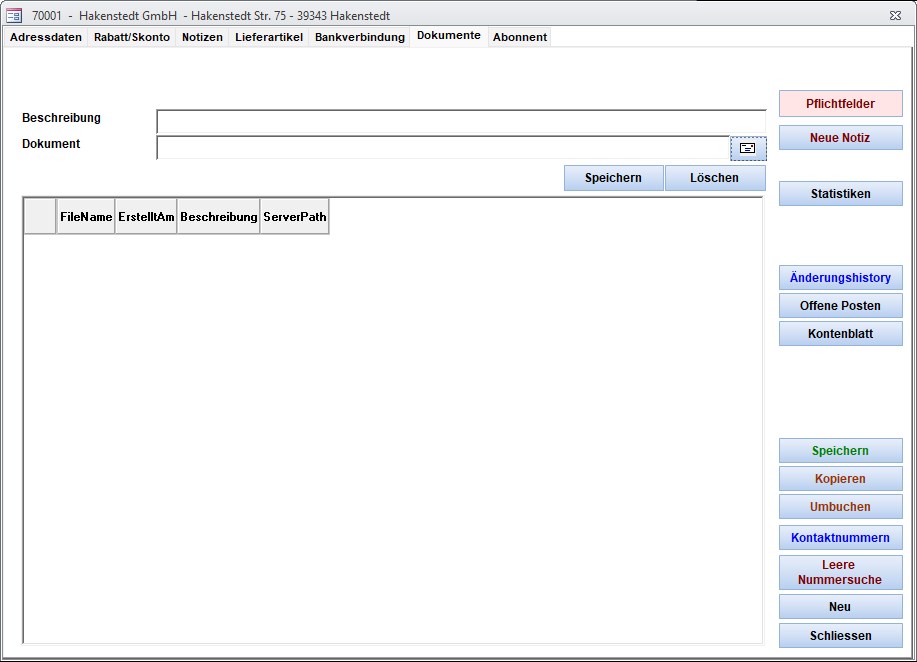Switch to the Abonnent tab
This screenshot has width=917, height=662.
coord(520,37)
